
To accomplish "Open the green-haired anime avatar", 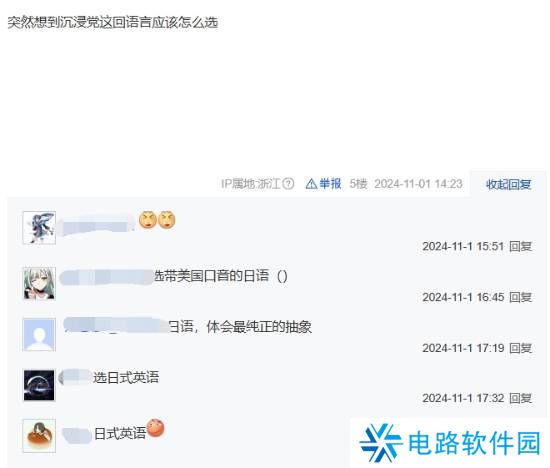I will click(x=39, y=283).
